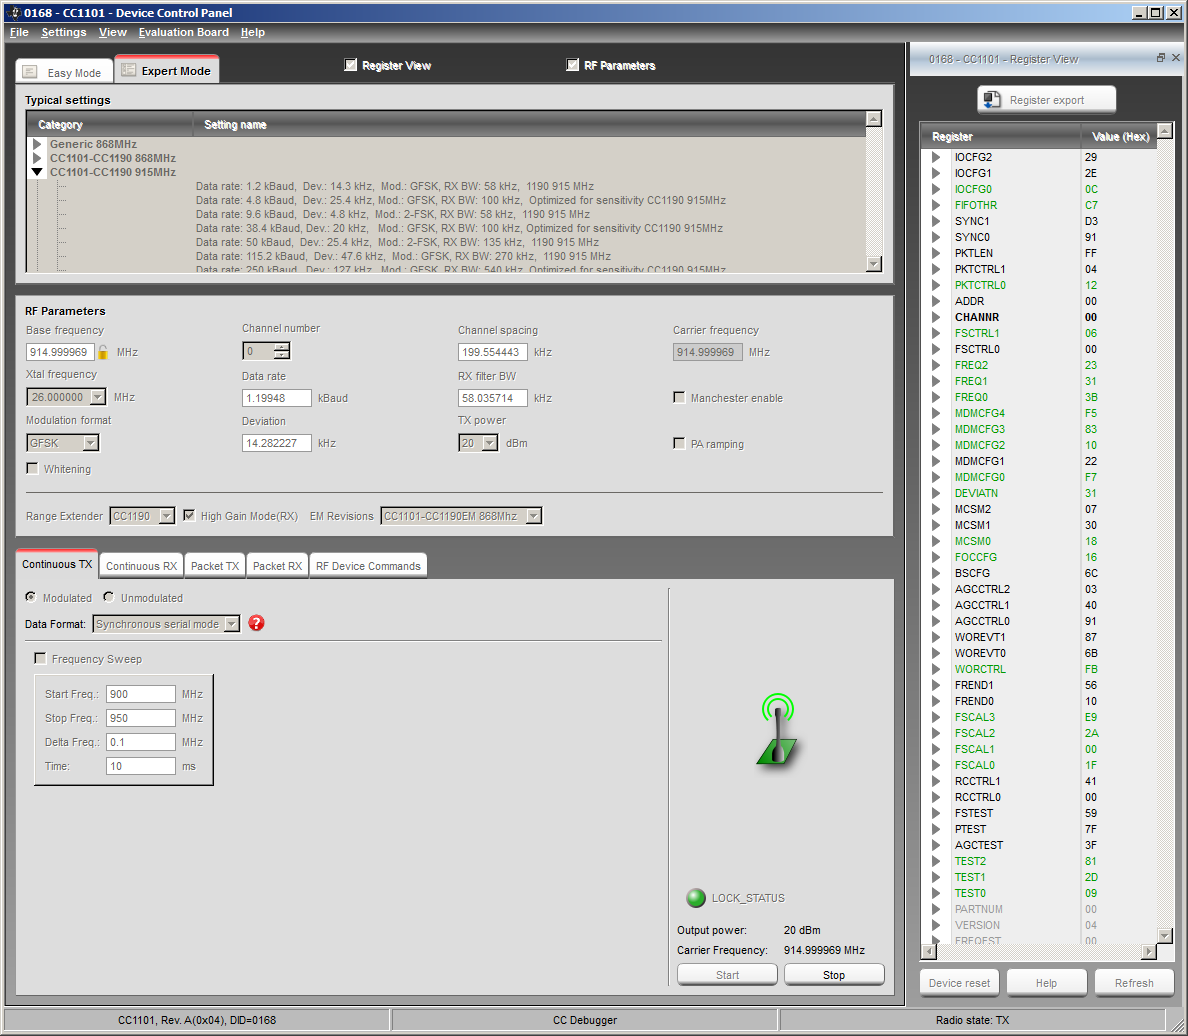Viewport: 1188px width, 1036px height.
Task: Click the Device reset button
Action: pos(959,983)
